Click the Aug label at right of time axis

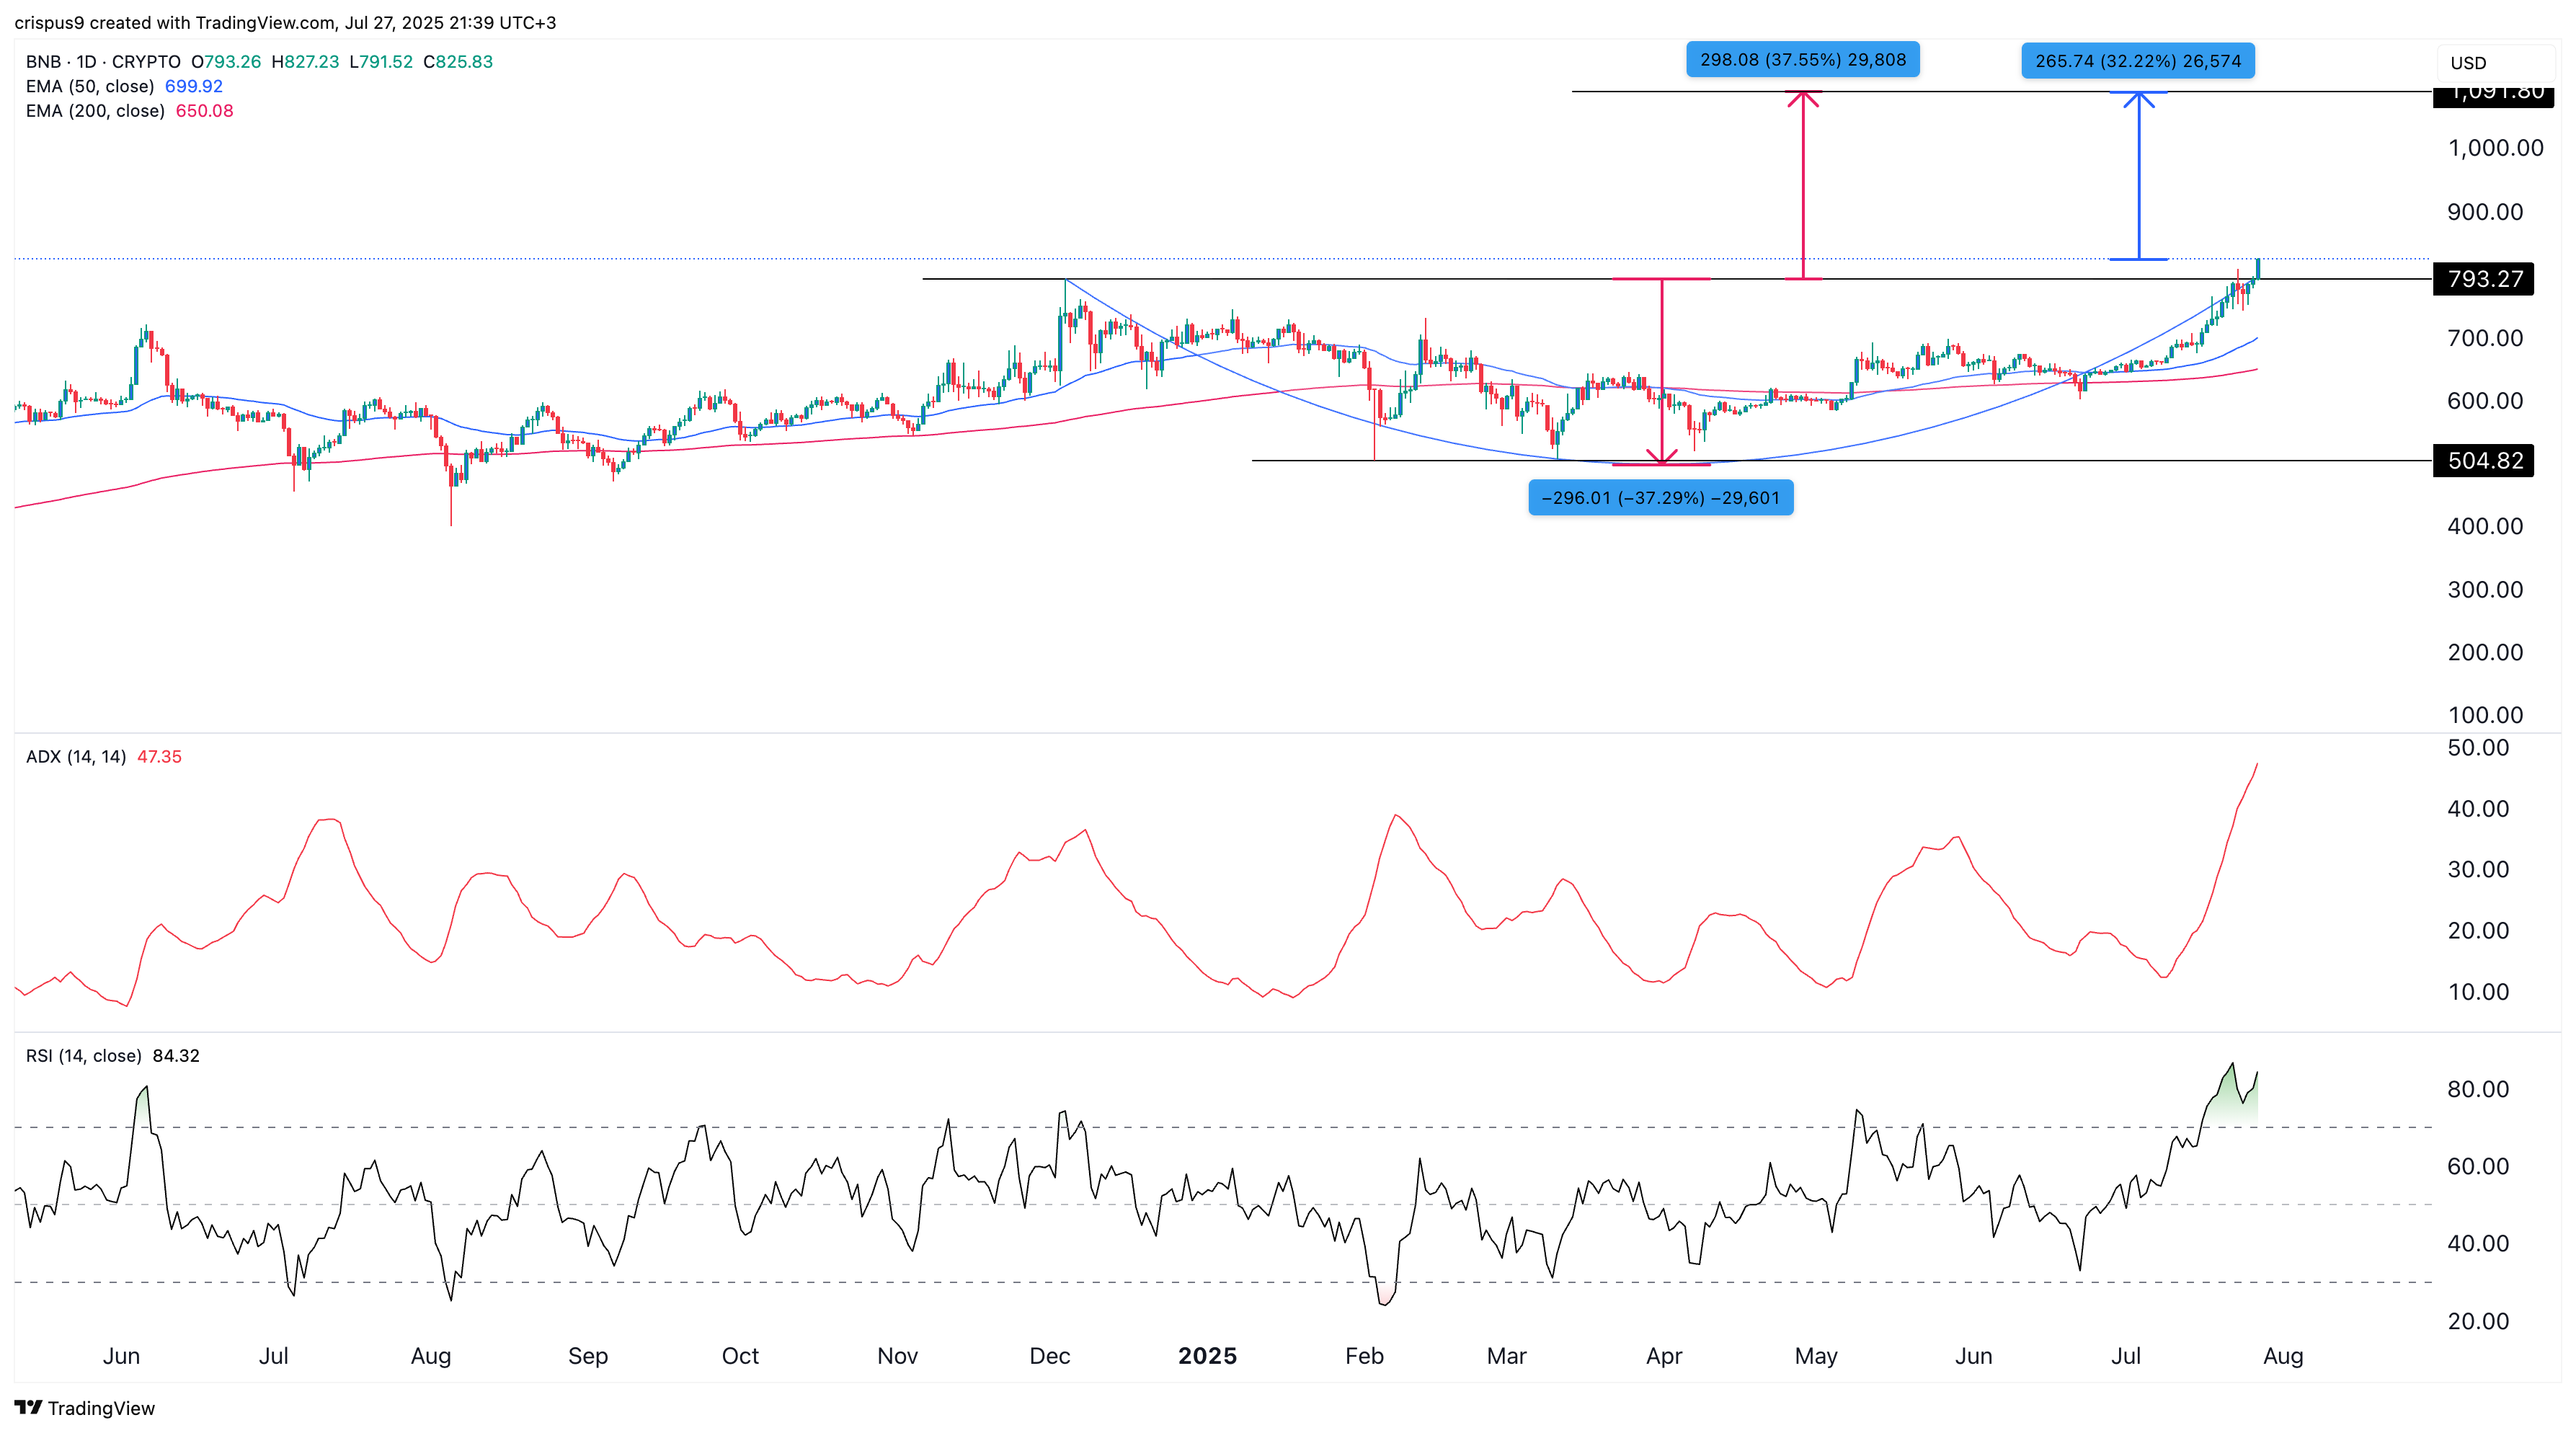[2282, 1355]
